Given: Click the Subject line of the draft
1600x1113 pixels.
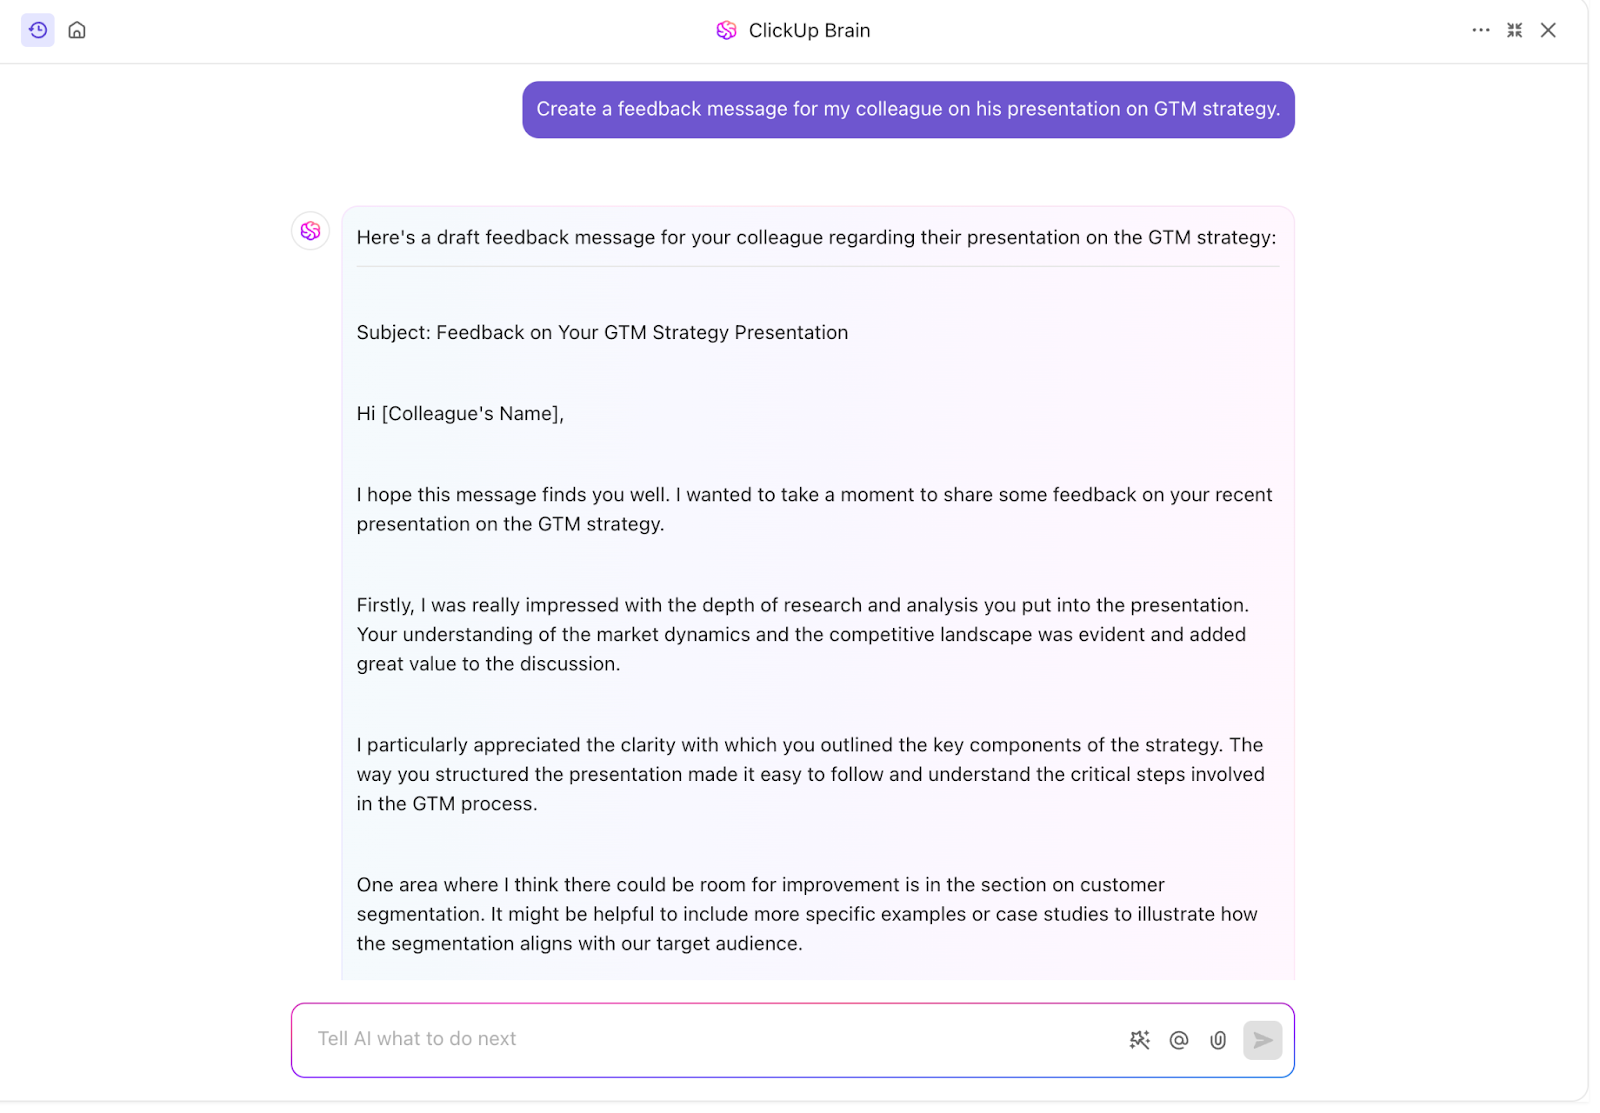Looking at the screenshot, I should (x=602, y=333).
